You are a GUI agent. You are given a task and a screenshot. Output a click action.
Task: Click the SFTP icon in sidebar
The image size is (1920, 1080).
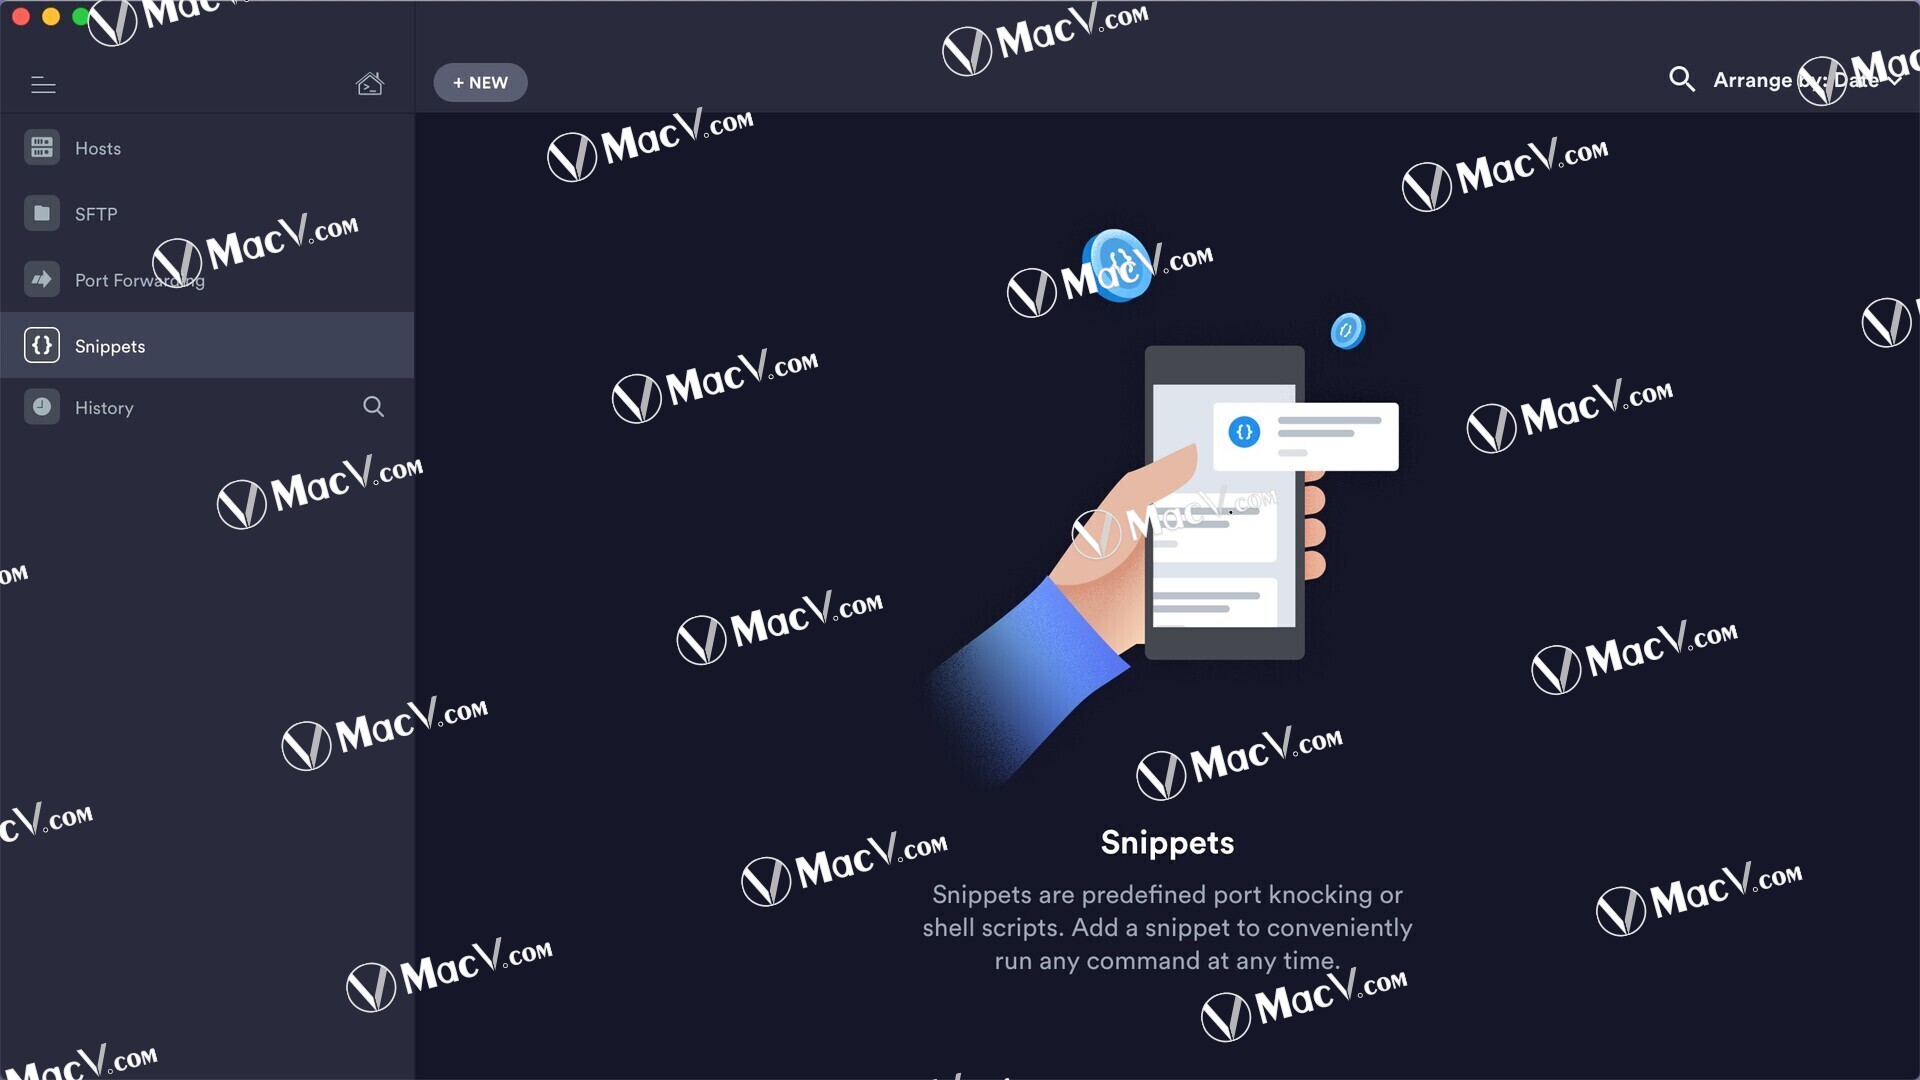point(41,214)
